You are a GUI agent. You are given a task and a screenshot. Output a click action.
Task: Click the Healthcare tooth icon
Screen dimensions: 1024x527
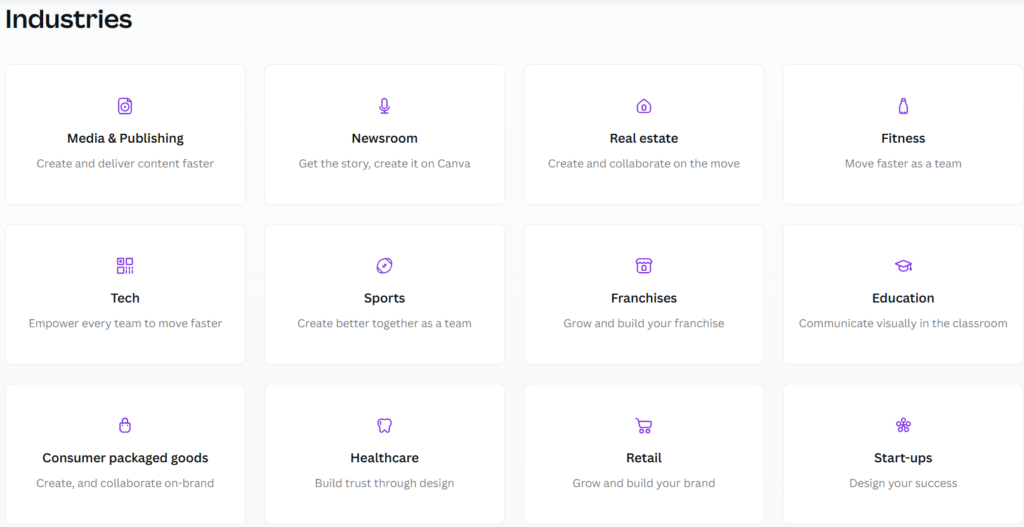pos(384,426)
